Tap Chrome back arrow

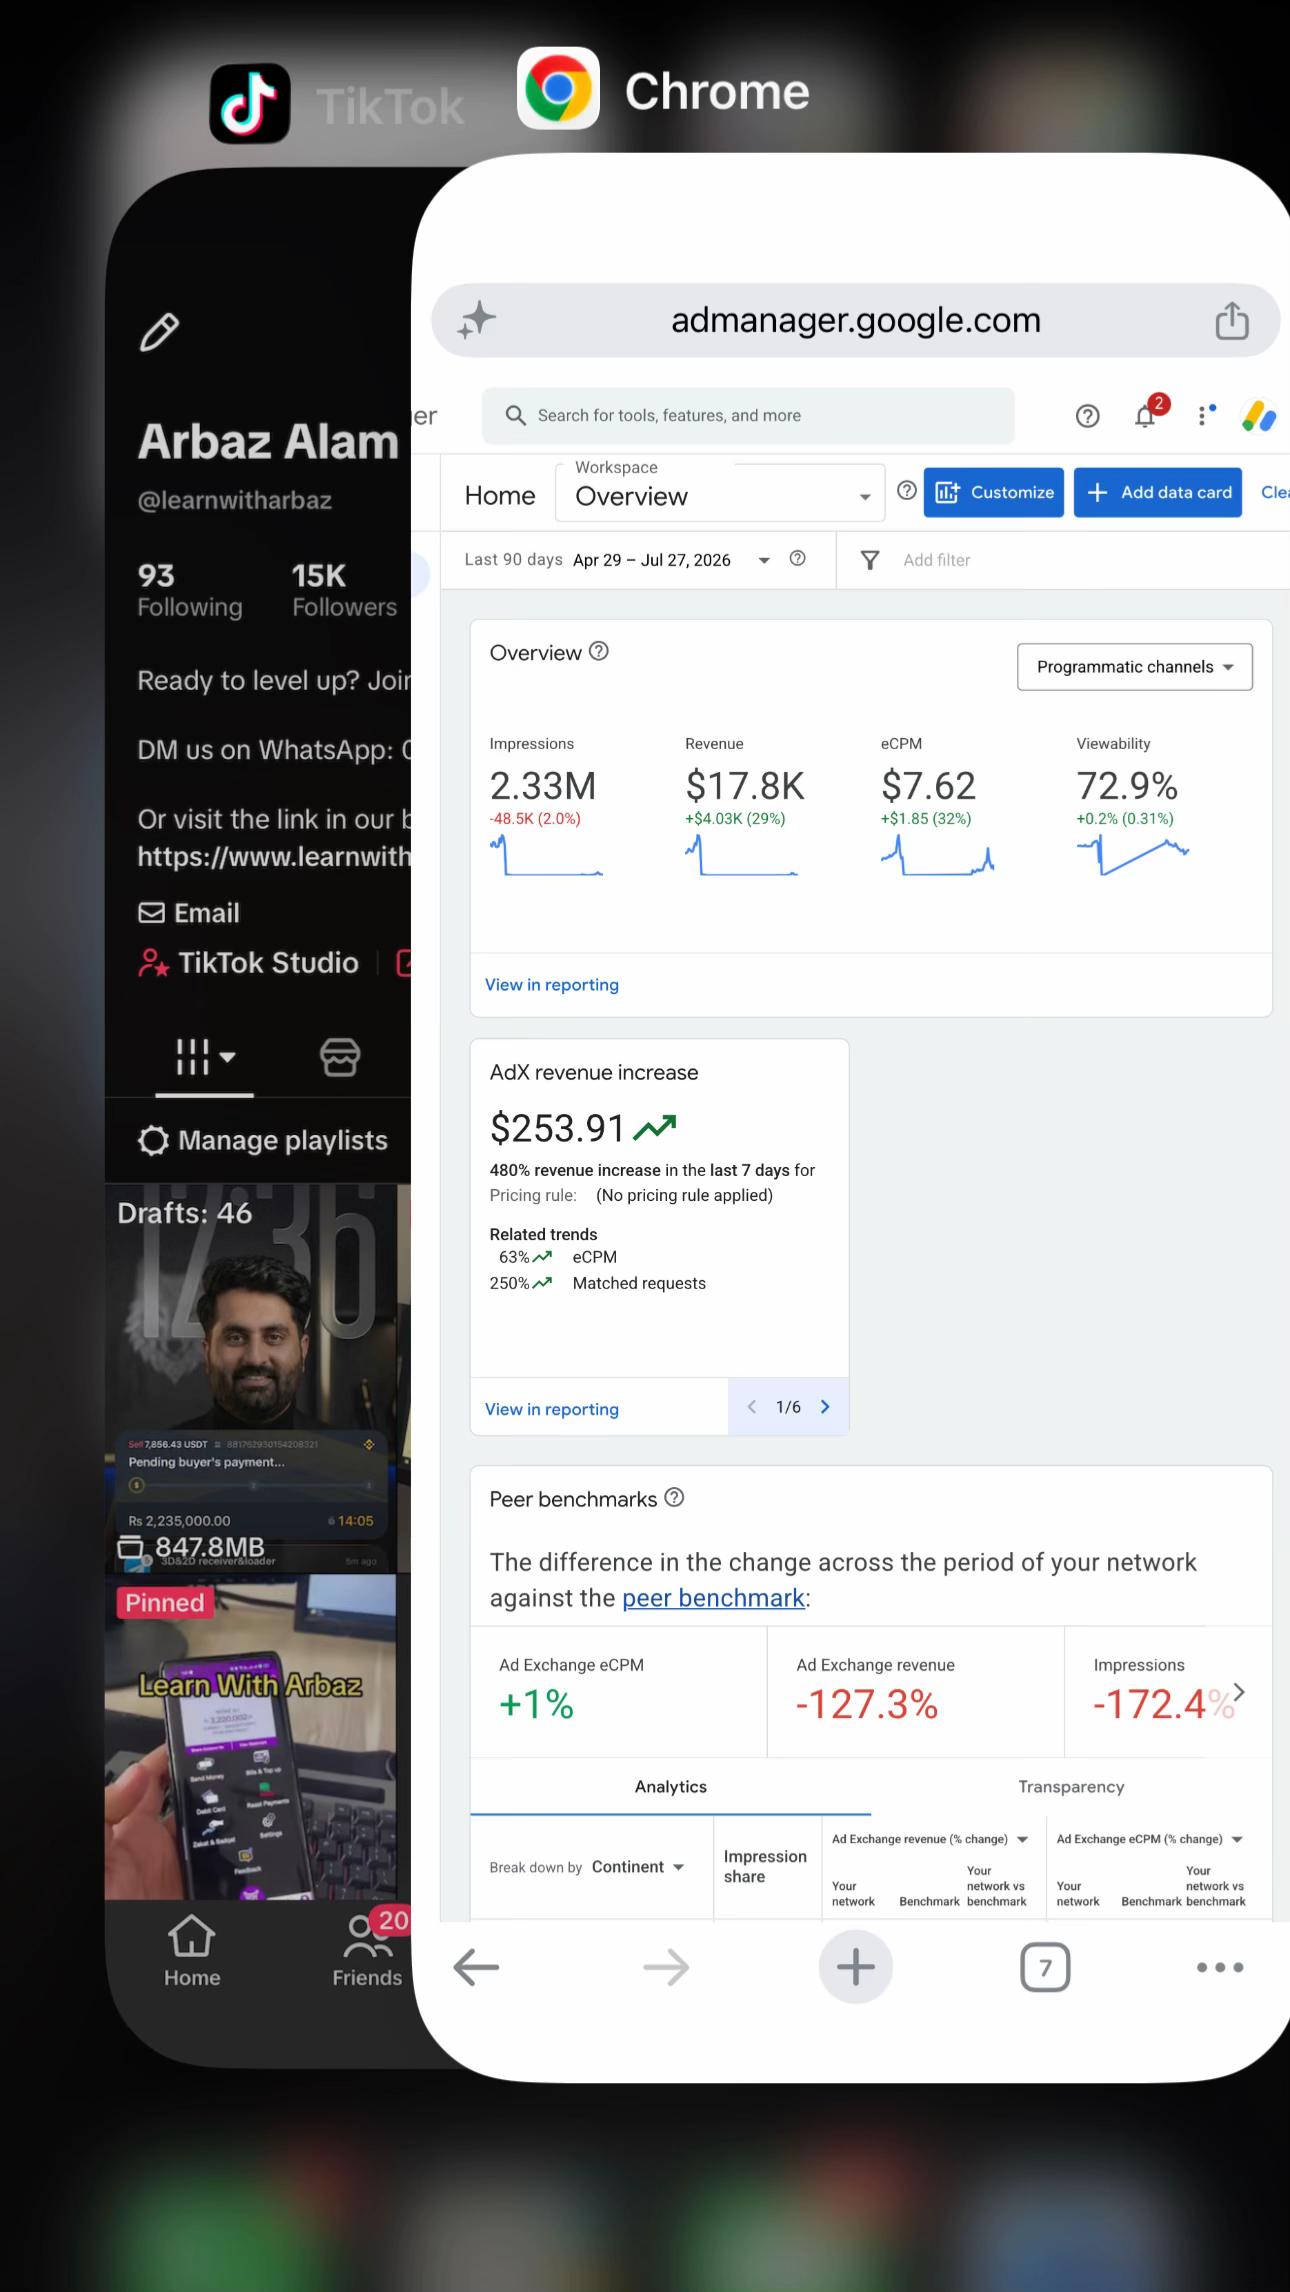(x=476, y=1967)
